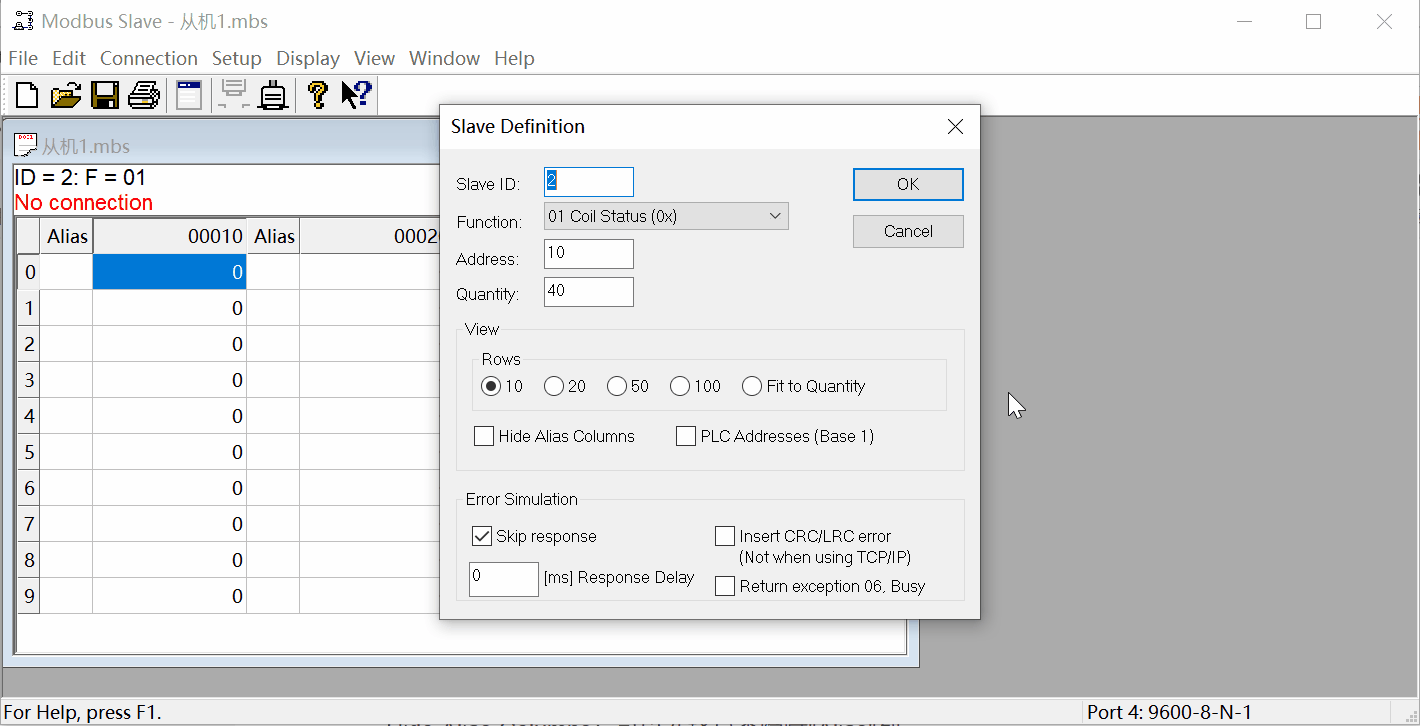1420x726 pixels.
Task: Select the 50 rows radio button
Action: [617, 386]
